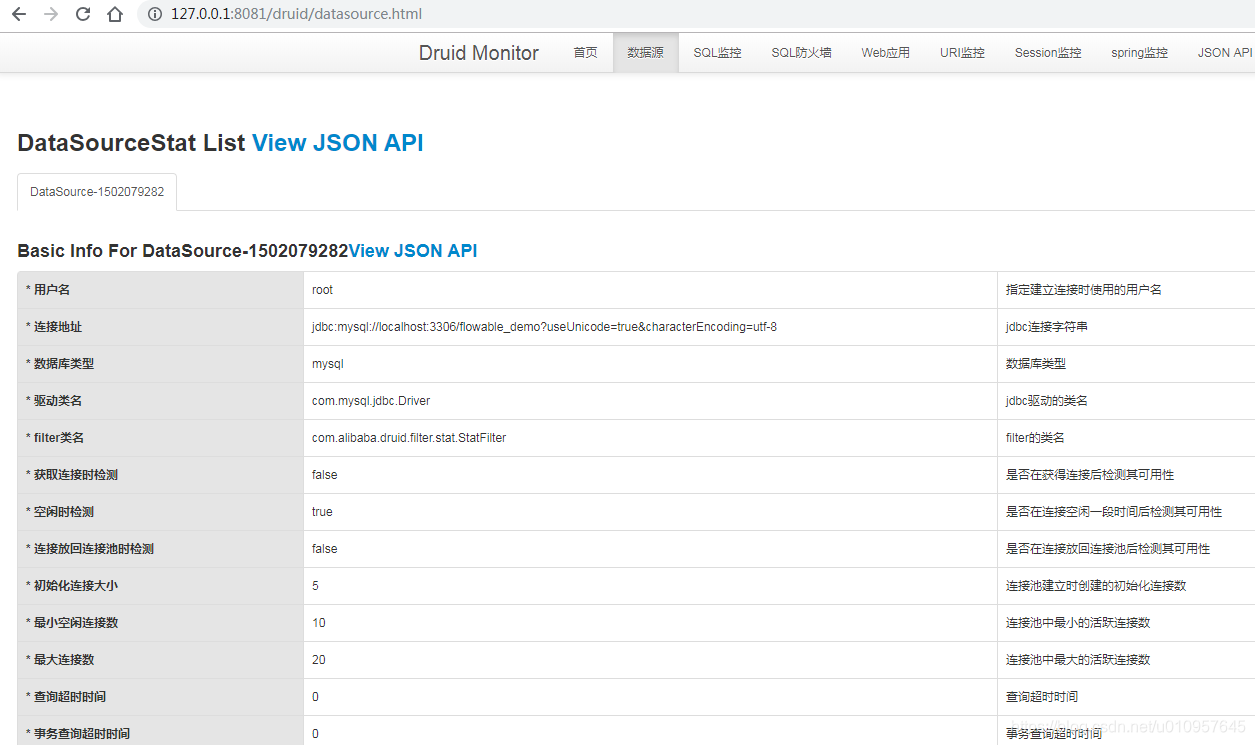1255x745 pixels.
Task: Select the 空闲时检测 row label
Action: (60, 512)
